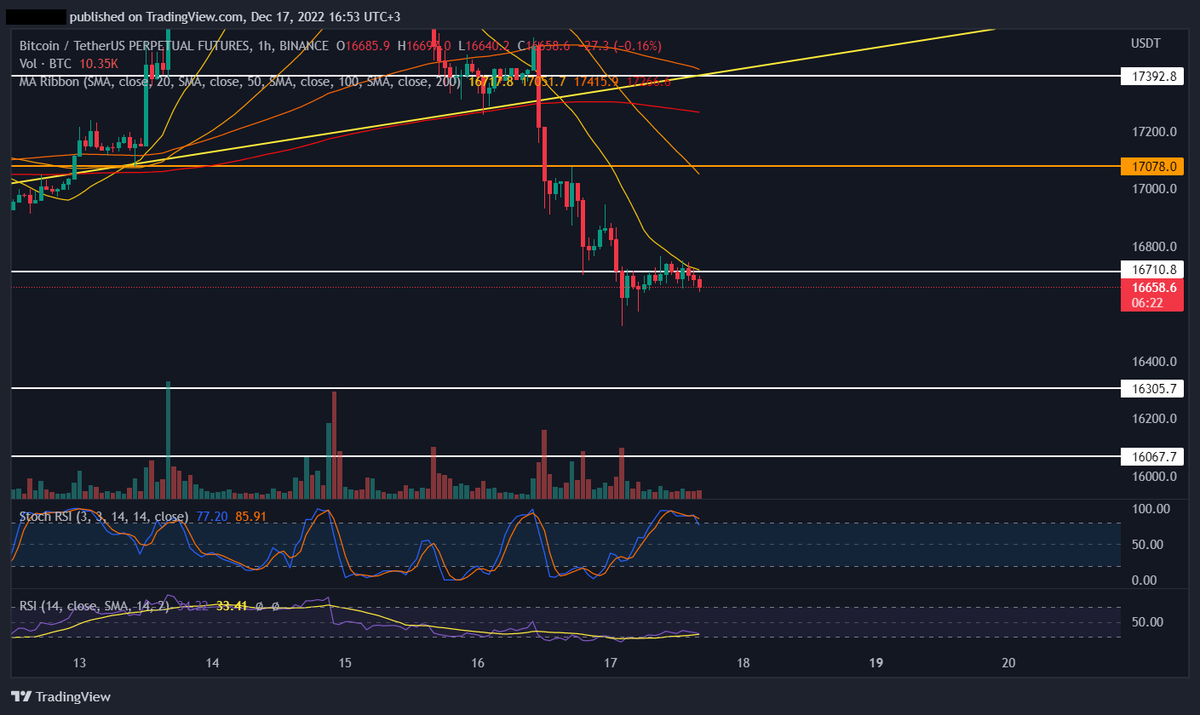This screenshot has height=715, width=1200.
Task: Click the 16400.0 price axis tick
Action: (x=1155, y=362)
